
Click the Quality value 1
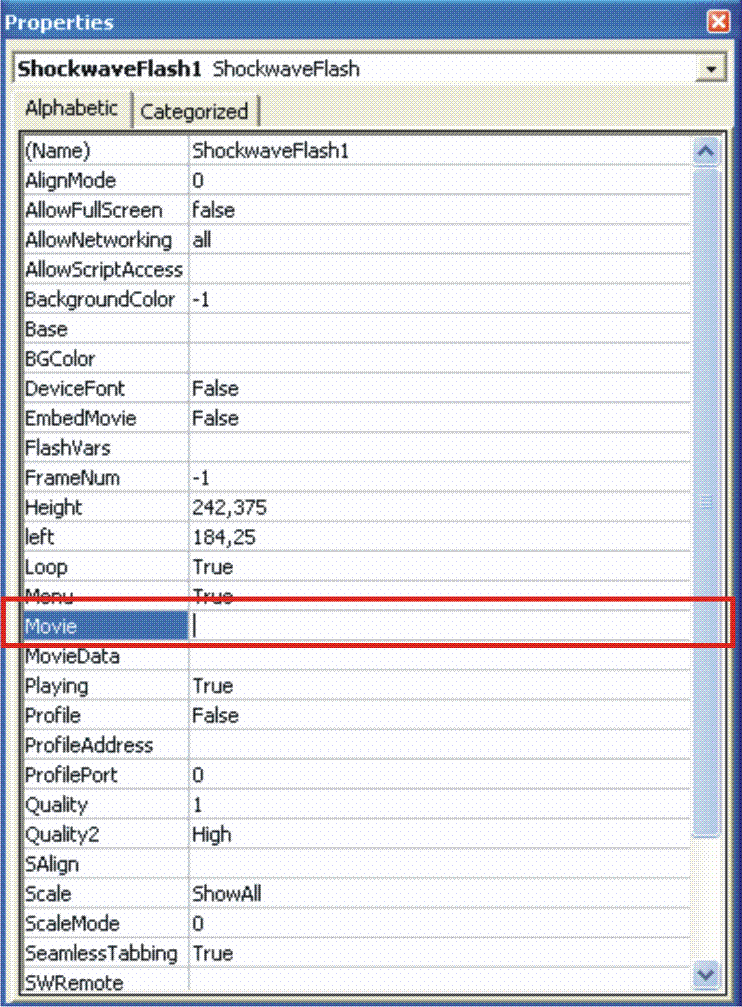(x=197, y=805)
